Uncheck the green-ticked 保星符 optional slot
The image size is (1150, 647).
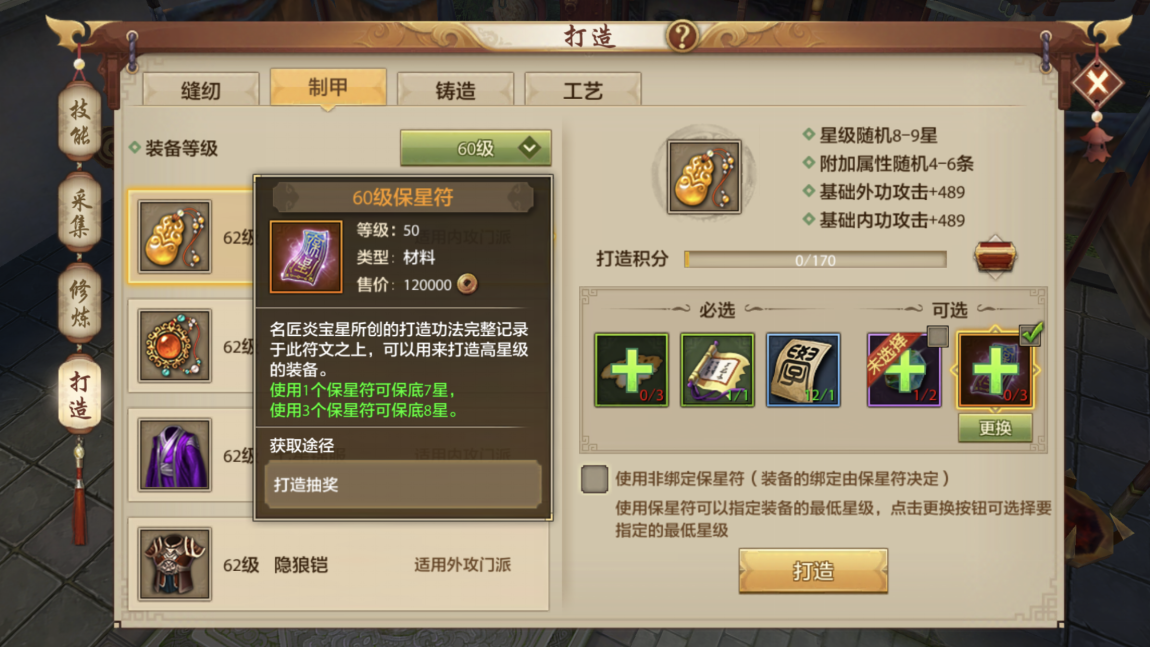pyautogui.click(x=1032, y=334)
